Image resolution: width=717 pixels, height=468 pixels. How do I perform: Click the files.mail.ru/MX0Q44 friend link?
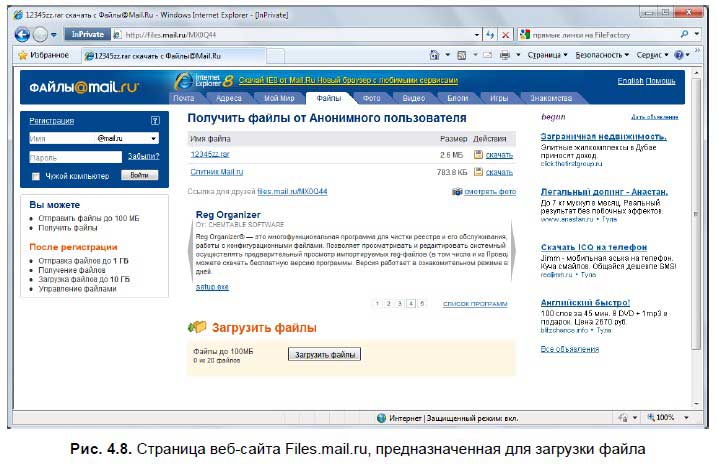(x=292, y=191)
